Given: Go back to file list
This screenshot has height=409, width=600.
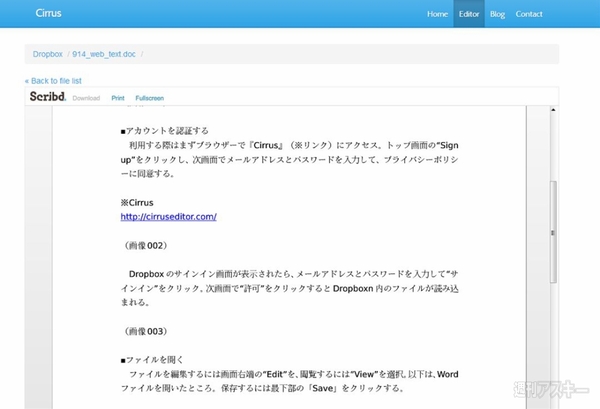Looking at the screenshot, I should point(53,81).
